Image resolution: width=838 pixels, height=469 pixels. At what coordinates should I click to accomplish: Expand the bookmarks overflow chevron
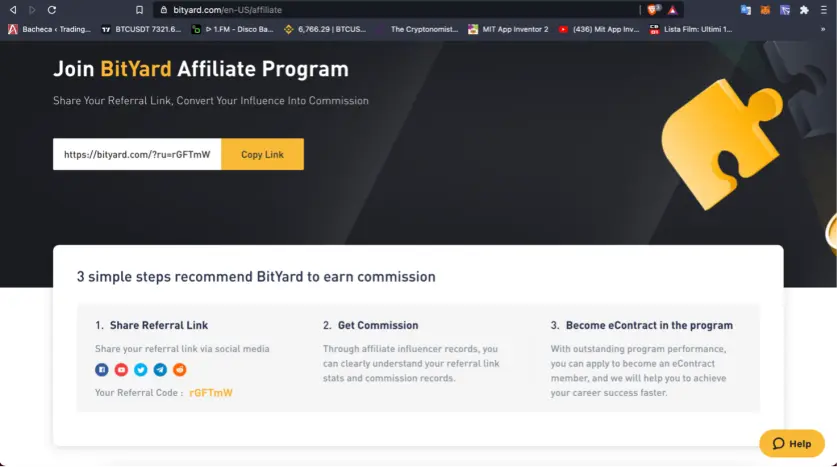823,29
